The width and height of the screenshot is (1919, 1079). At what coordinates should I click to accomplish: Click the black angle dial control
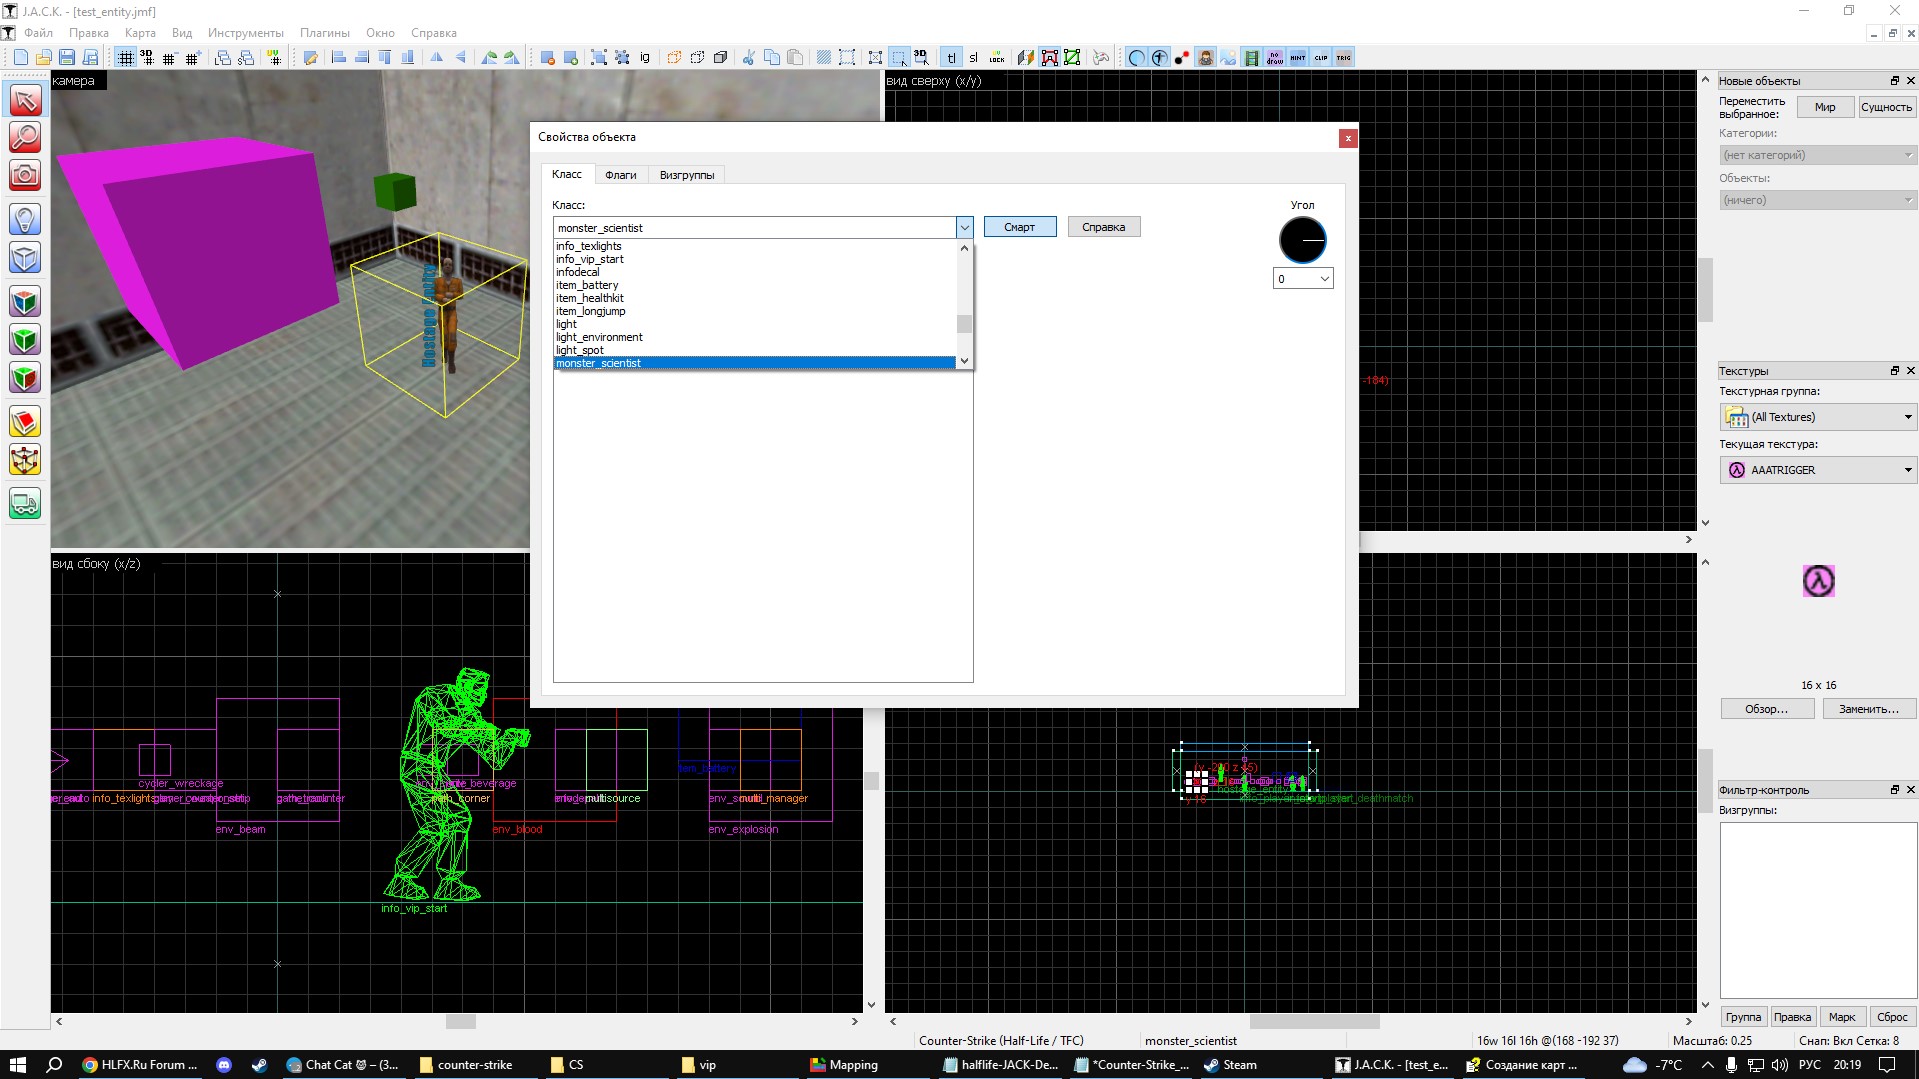(x=1302, y=241)
